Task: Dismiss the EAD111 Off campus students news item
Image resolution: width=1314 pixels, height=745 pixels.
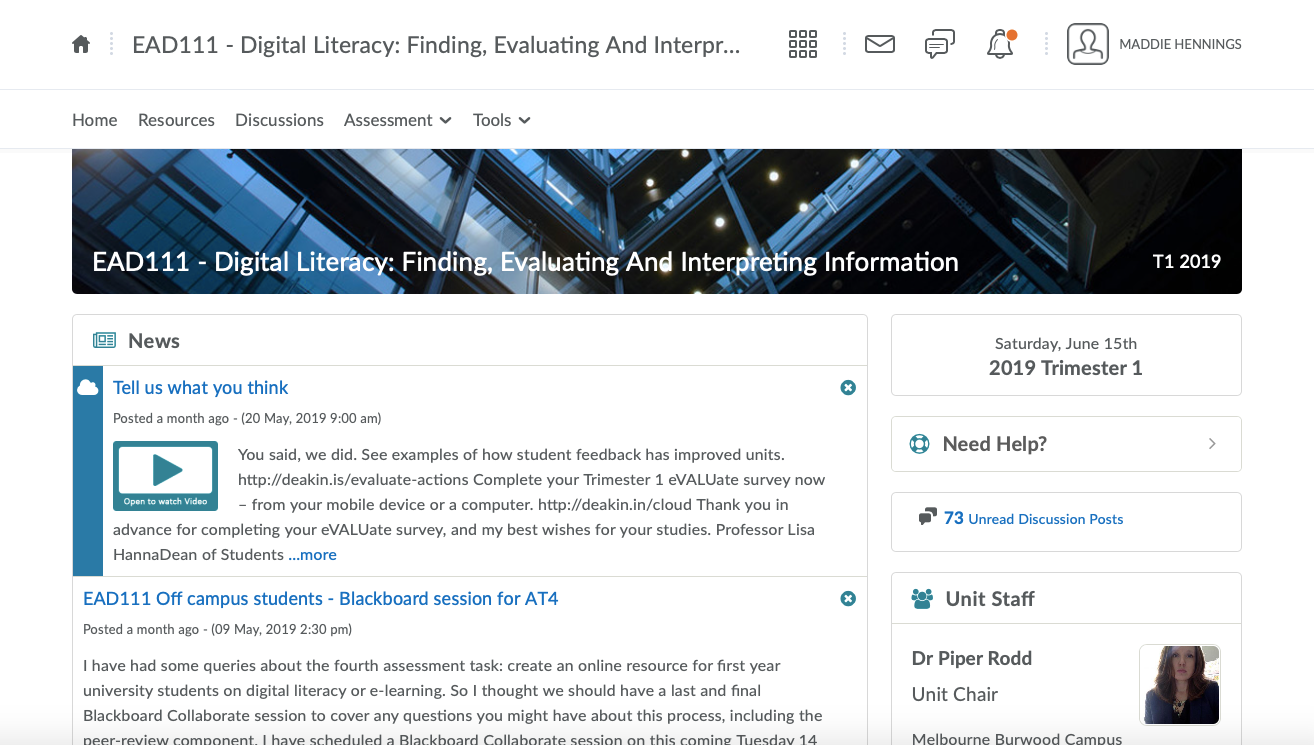Action: click(x=848, y=598)
